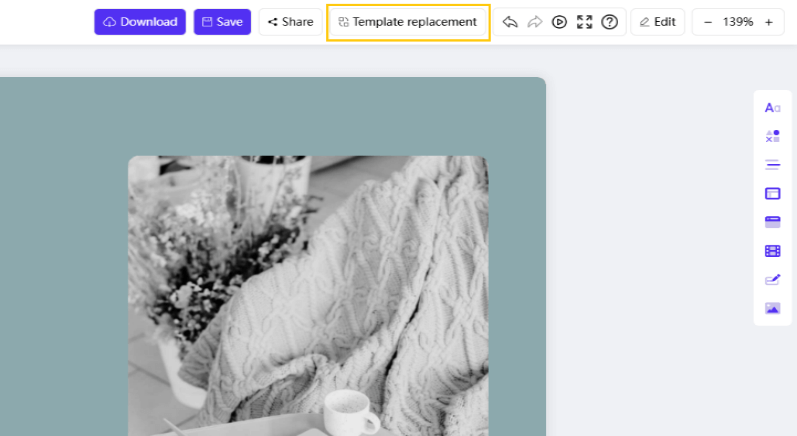Decrease zoom with the minus button
Image resolution: width=797 pixels, height=436 pixels.
708,22
